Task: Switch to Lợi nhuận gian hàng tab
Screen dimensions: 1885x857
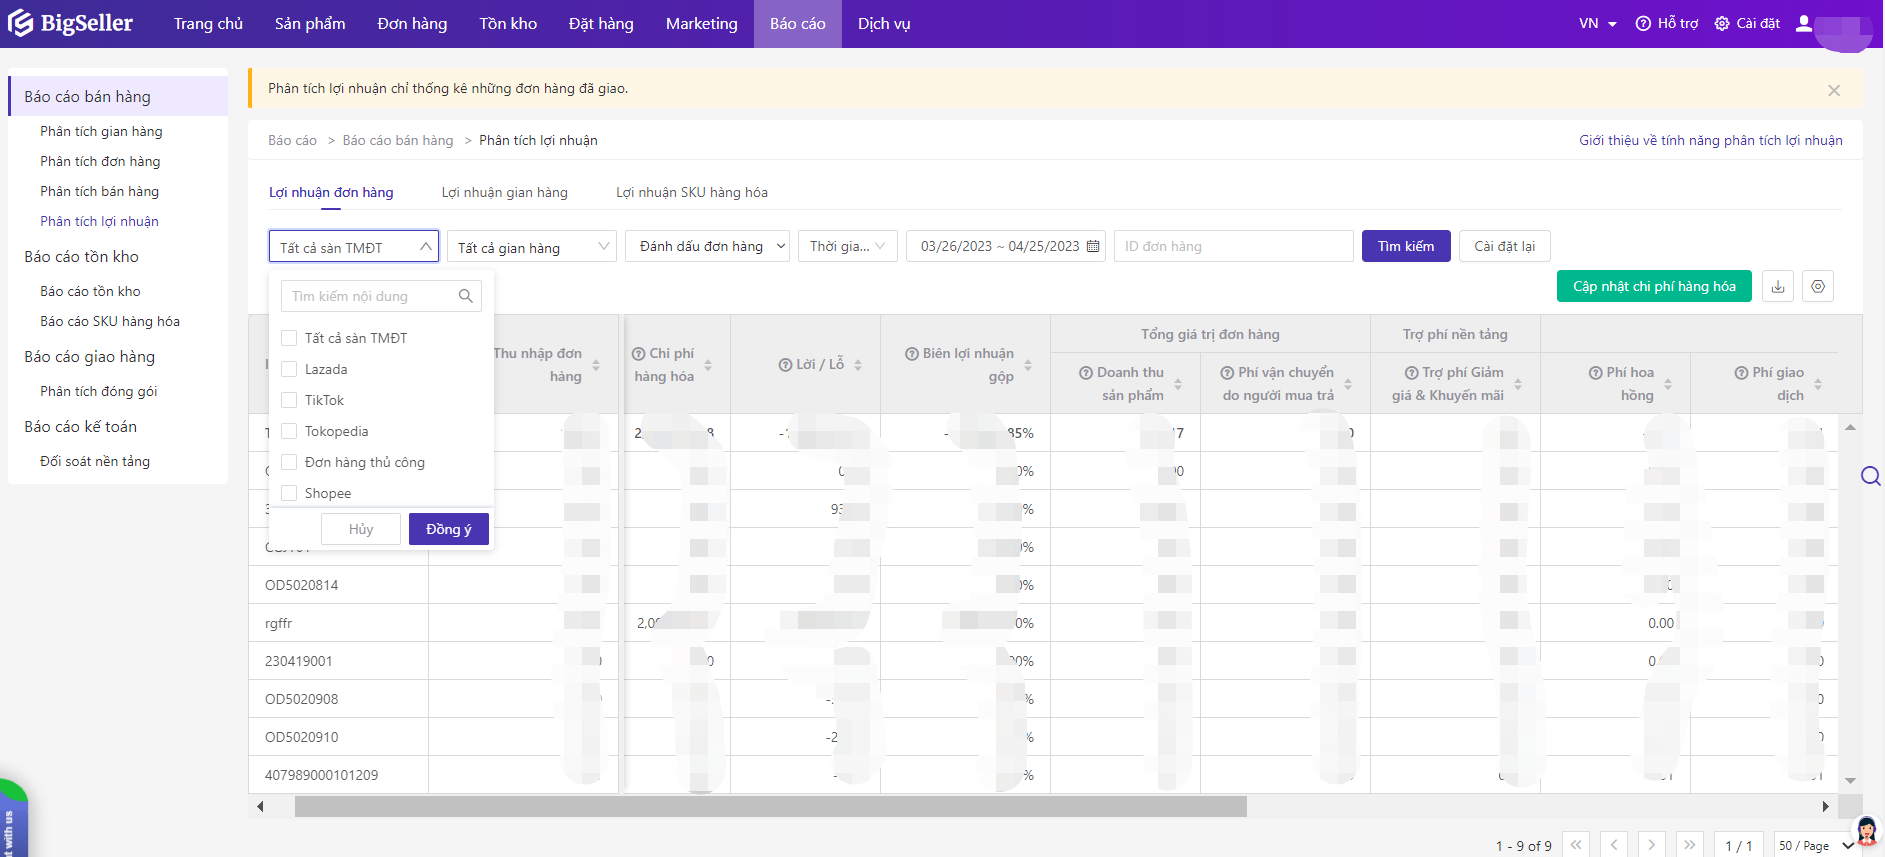Action: tap(504, 193)
